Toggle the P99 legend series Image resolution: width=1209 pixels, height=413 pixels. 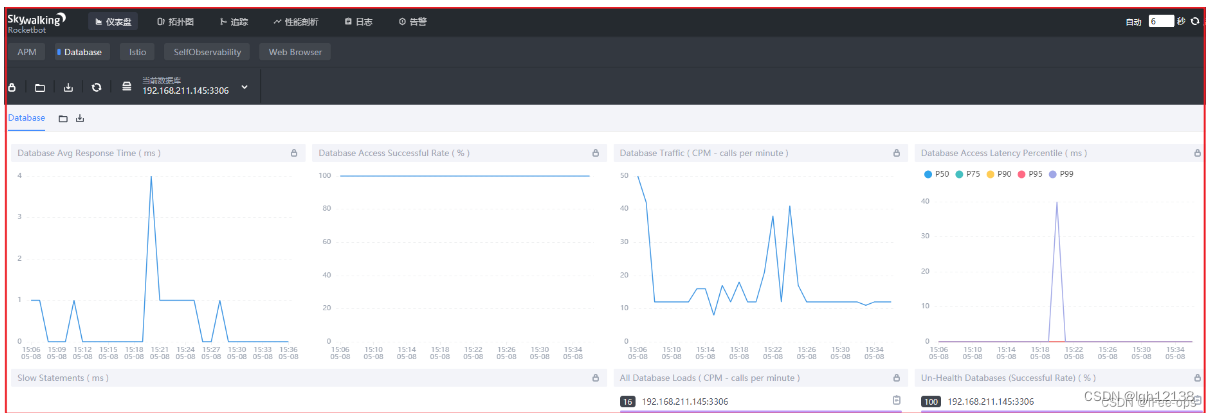1061,174
